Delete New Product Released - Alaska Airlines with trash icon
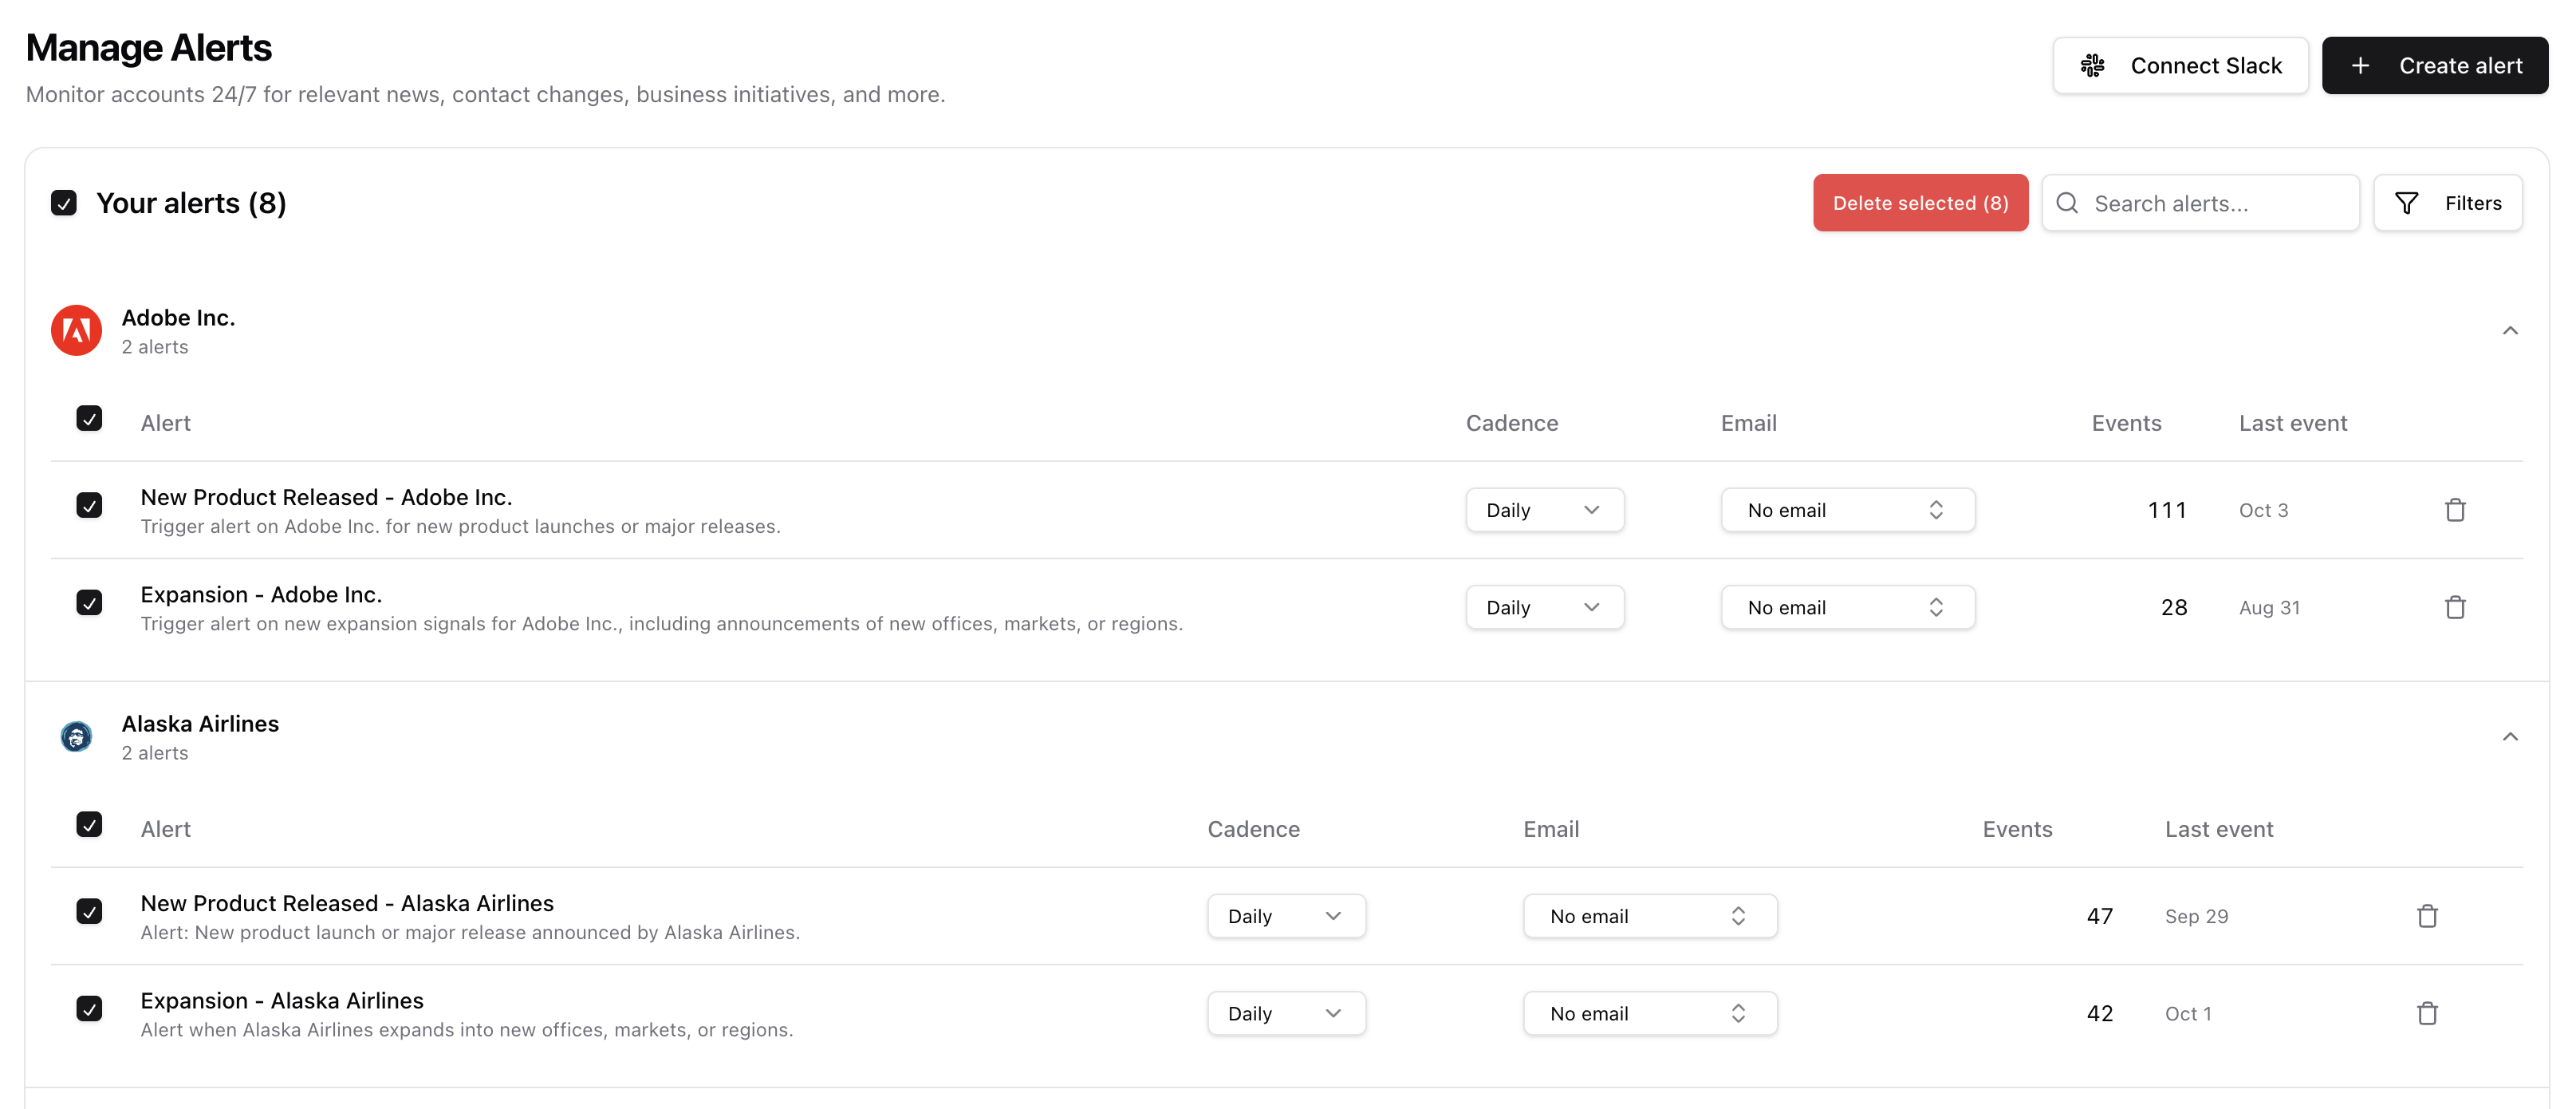This screenshot has height=1109, width=2576. tap(2427, 916)
